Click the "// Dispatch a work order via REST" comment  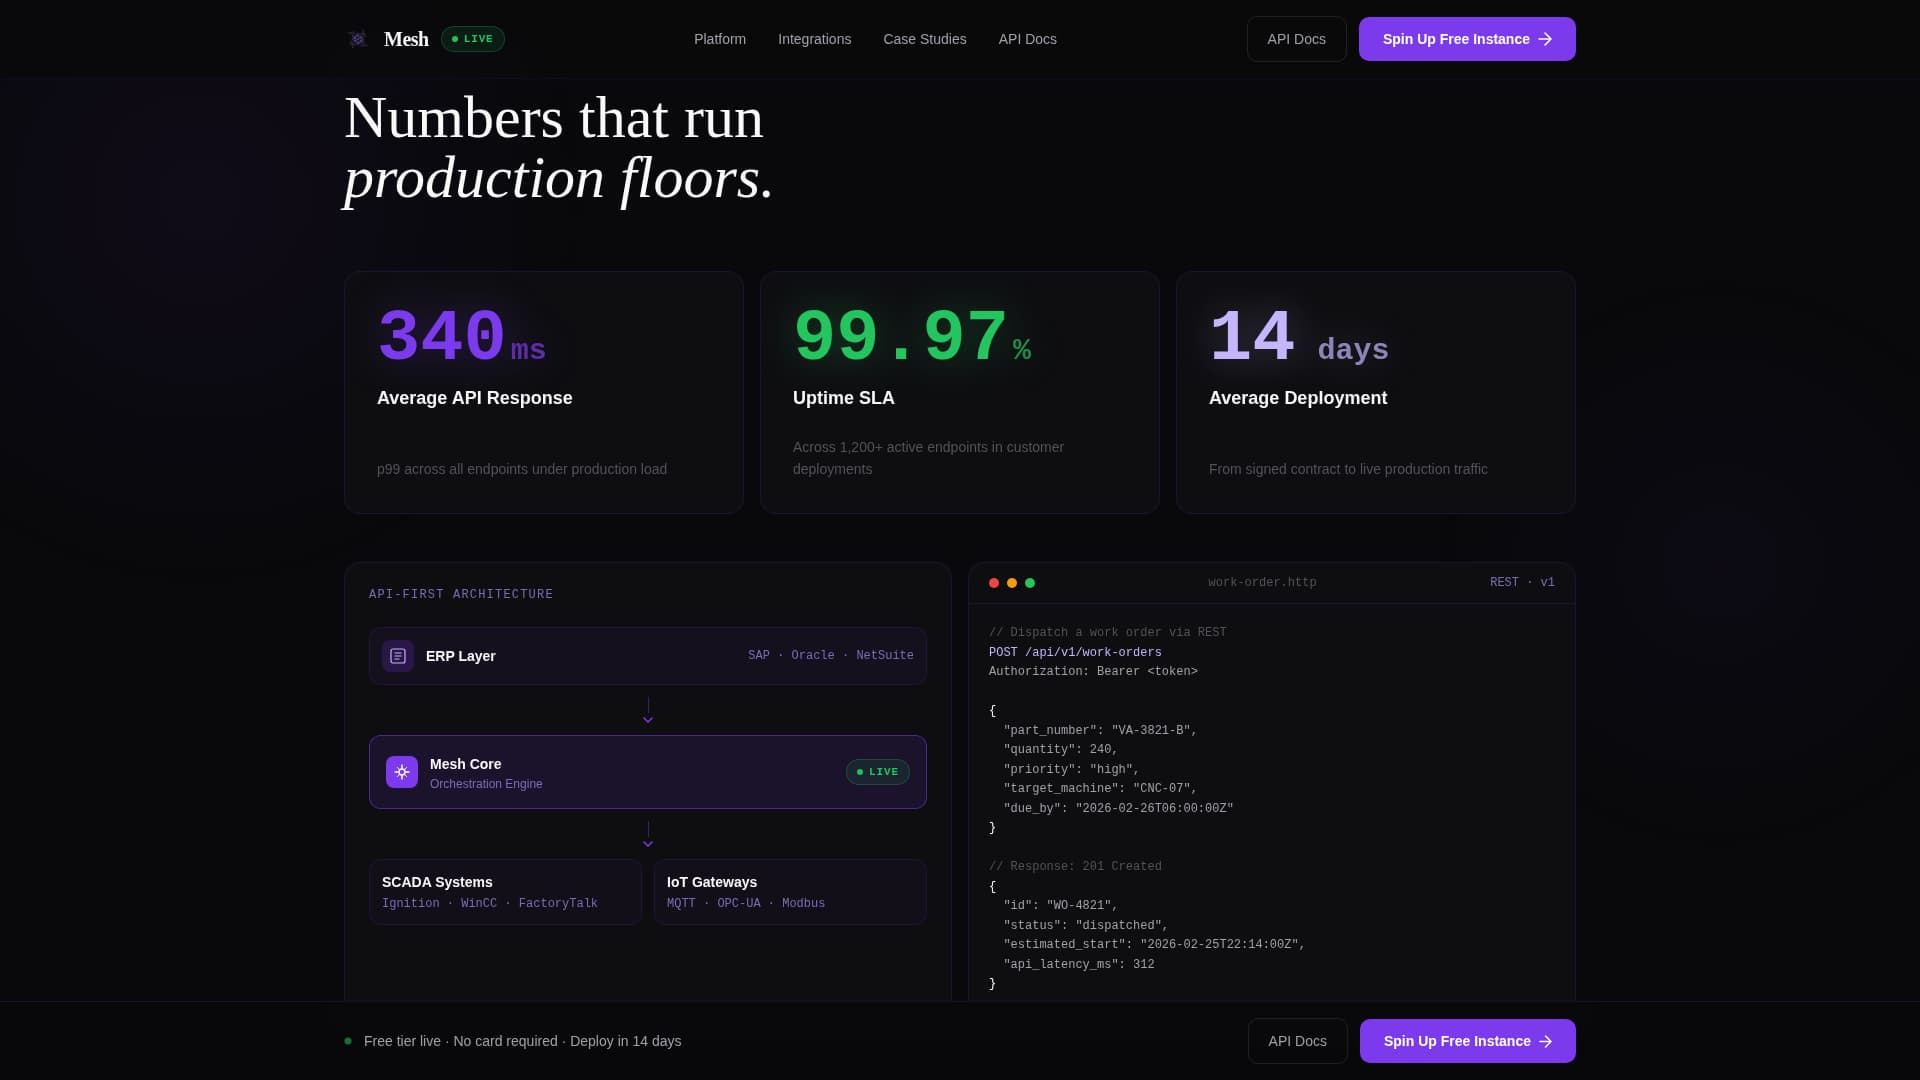coord(1108,633)
